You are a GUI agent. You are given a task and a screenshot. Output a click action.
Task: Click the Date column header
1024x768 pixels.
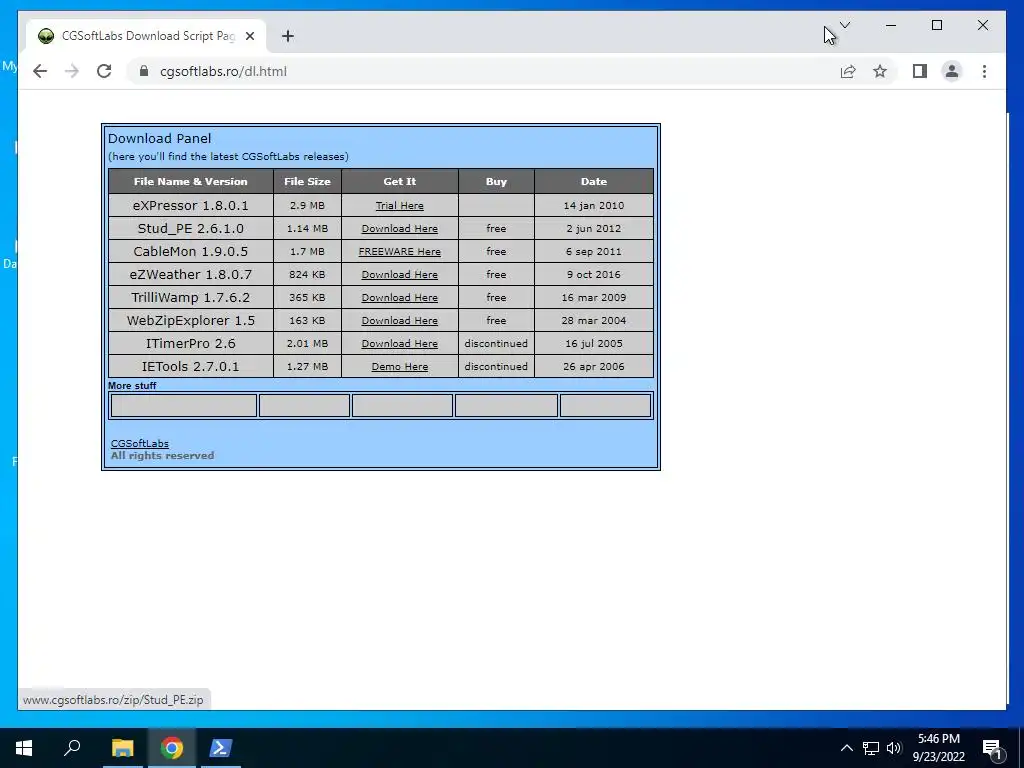pyautogui.click(x=594, y=182)
